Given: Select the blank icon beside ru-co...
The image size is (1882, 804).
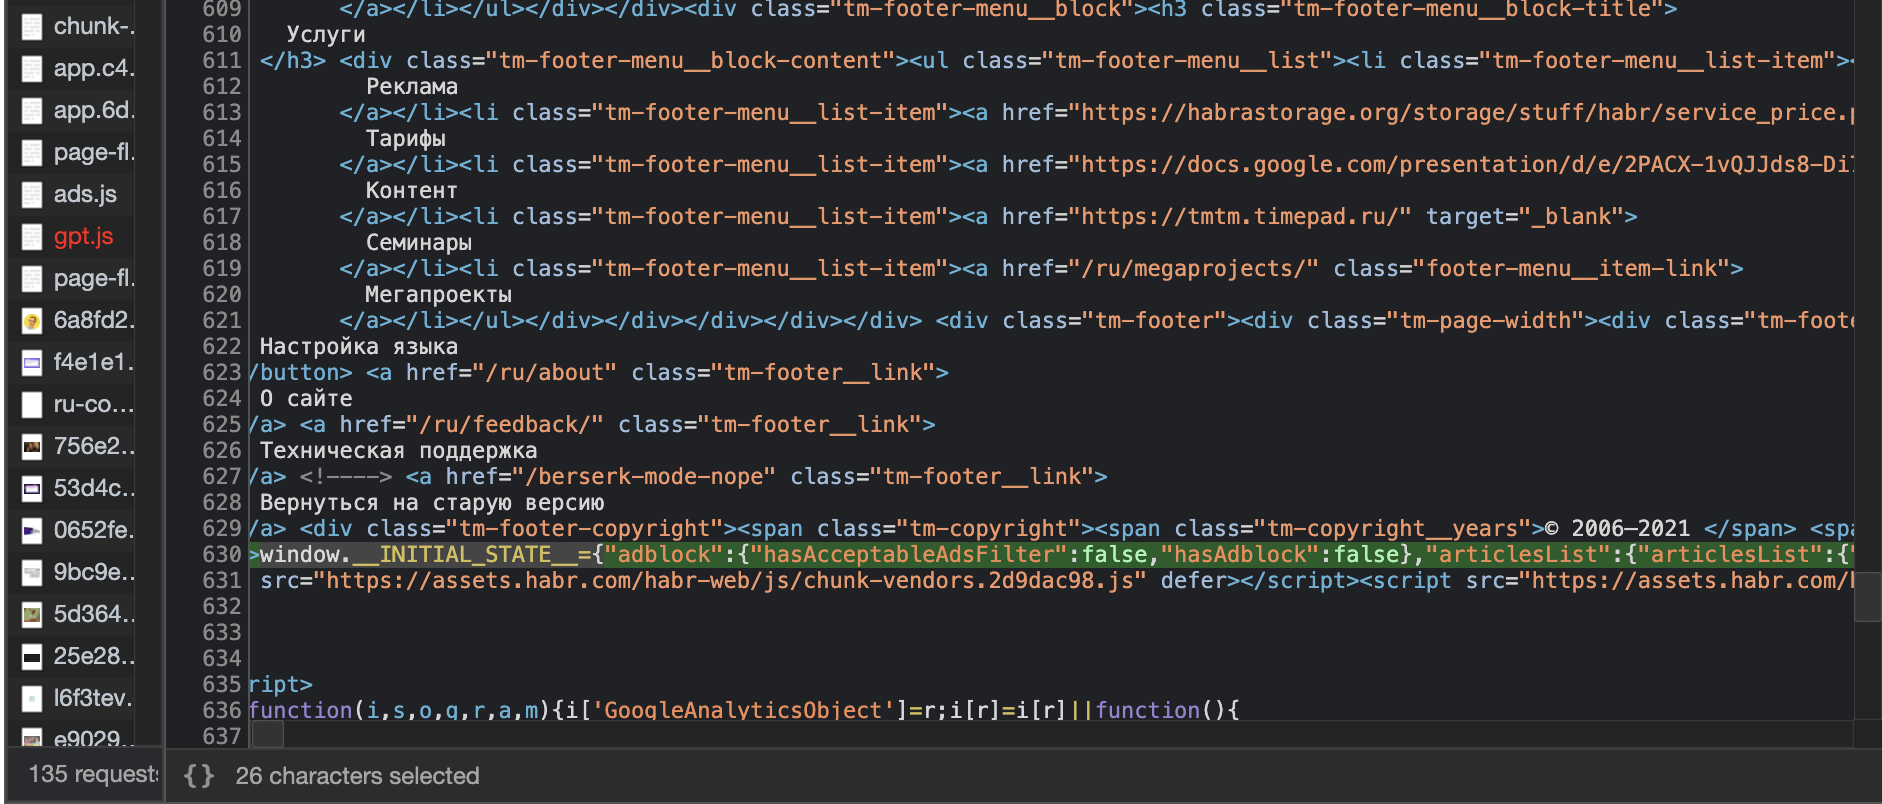Looking at the screenshot, I should pyautogui.click(x=32, y=405).
